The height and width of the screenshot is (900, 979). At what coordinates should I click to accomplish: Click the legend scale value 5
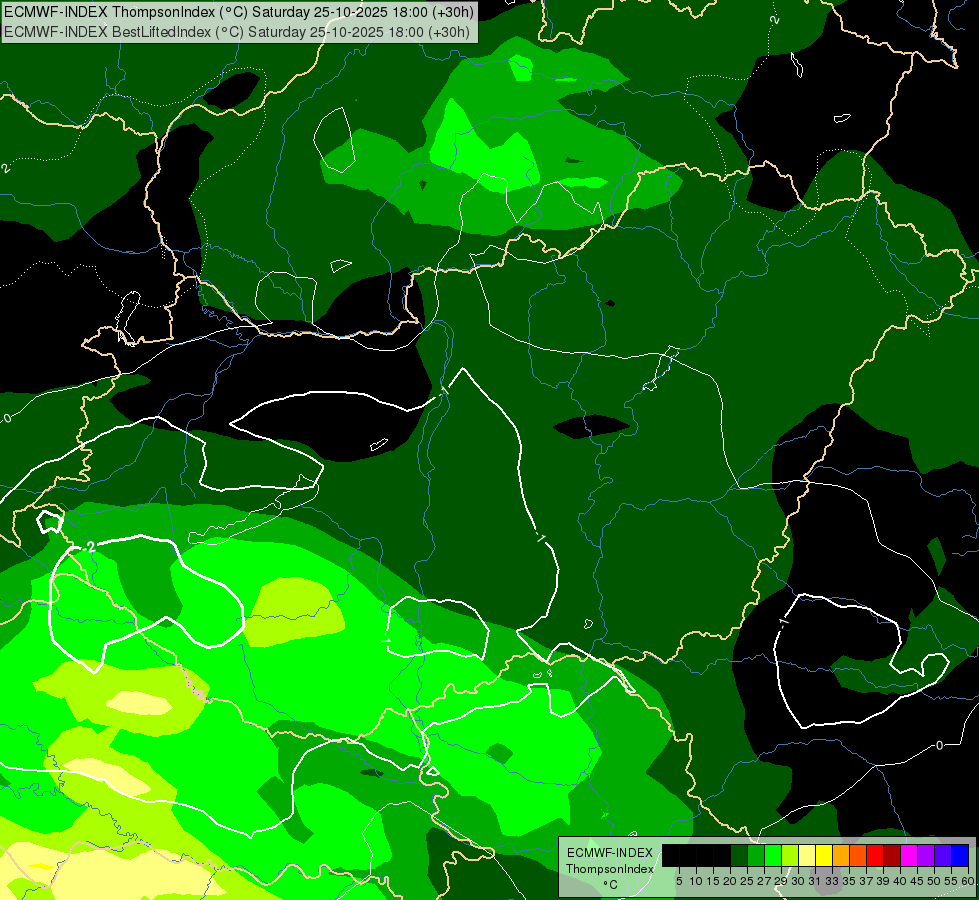[x=679, y=881]
